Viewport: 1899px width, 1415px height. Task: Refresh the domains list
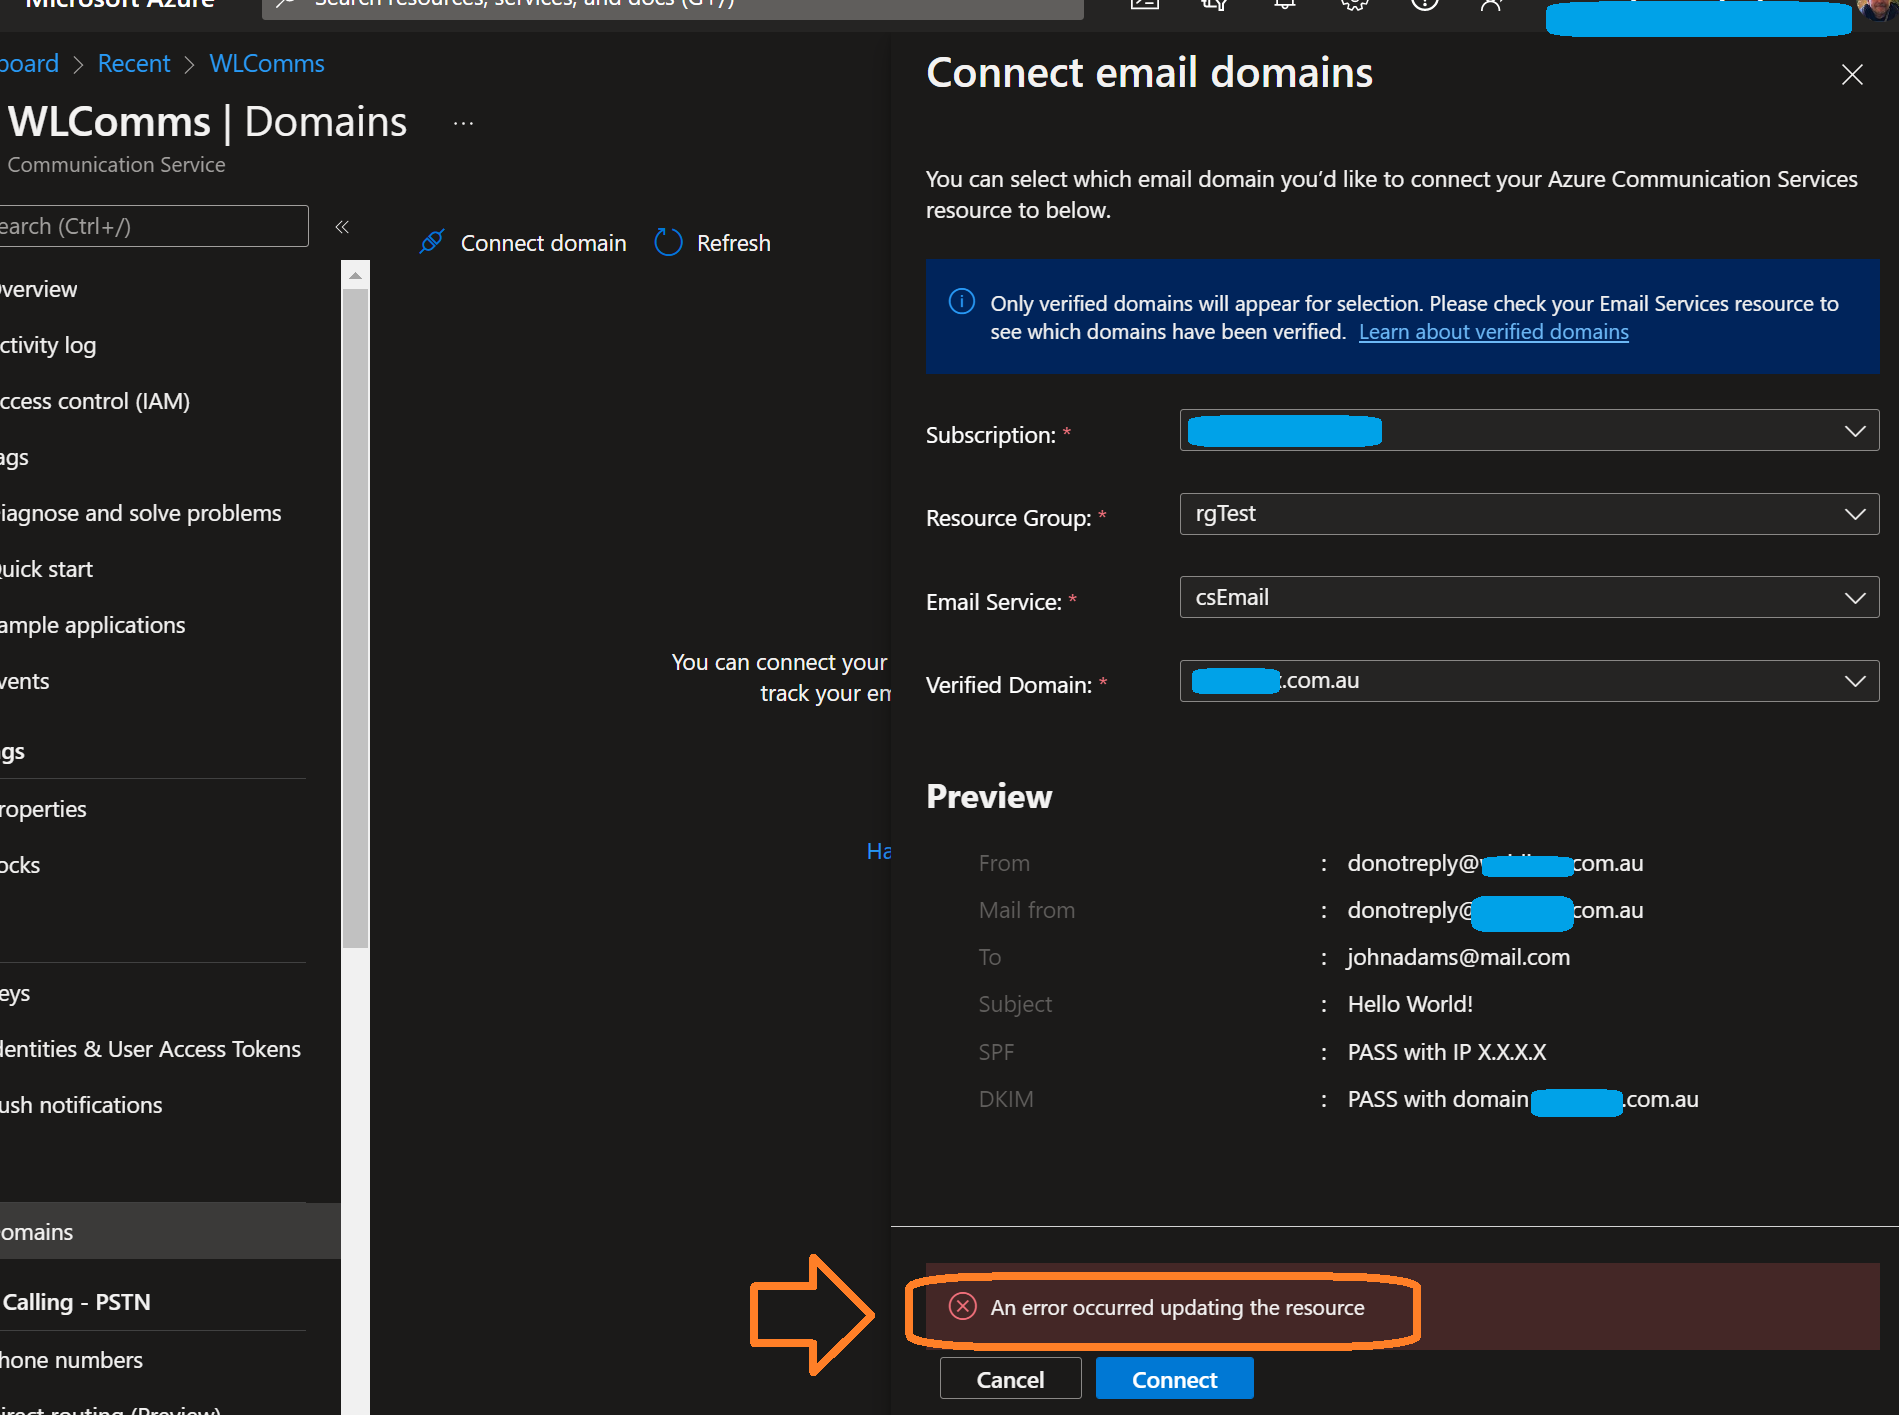click(712, 243)
